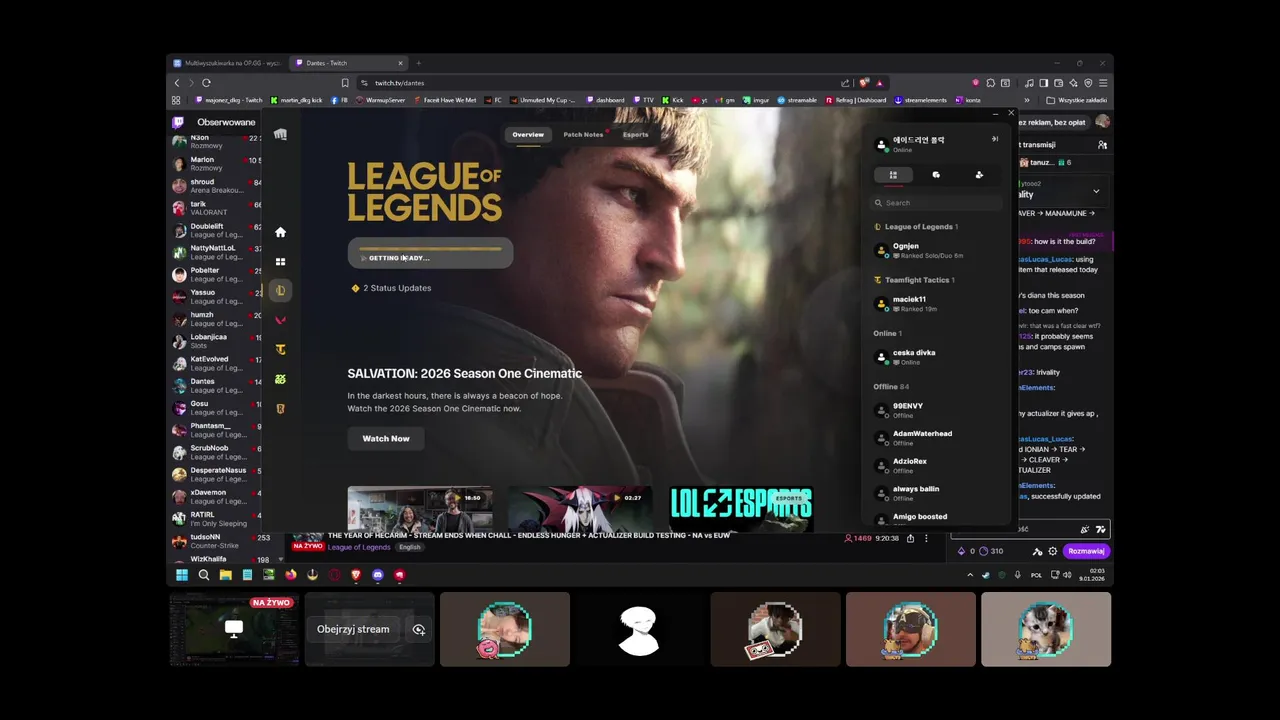Open the chat messages icon in friends panel

[936, 175]
